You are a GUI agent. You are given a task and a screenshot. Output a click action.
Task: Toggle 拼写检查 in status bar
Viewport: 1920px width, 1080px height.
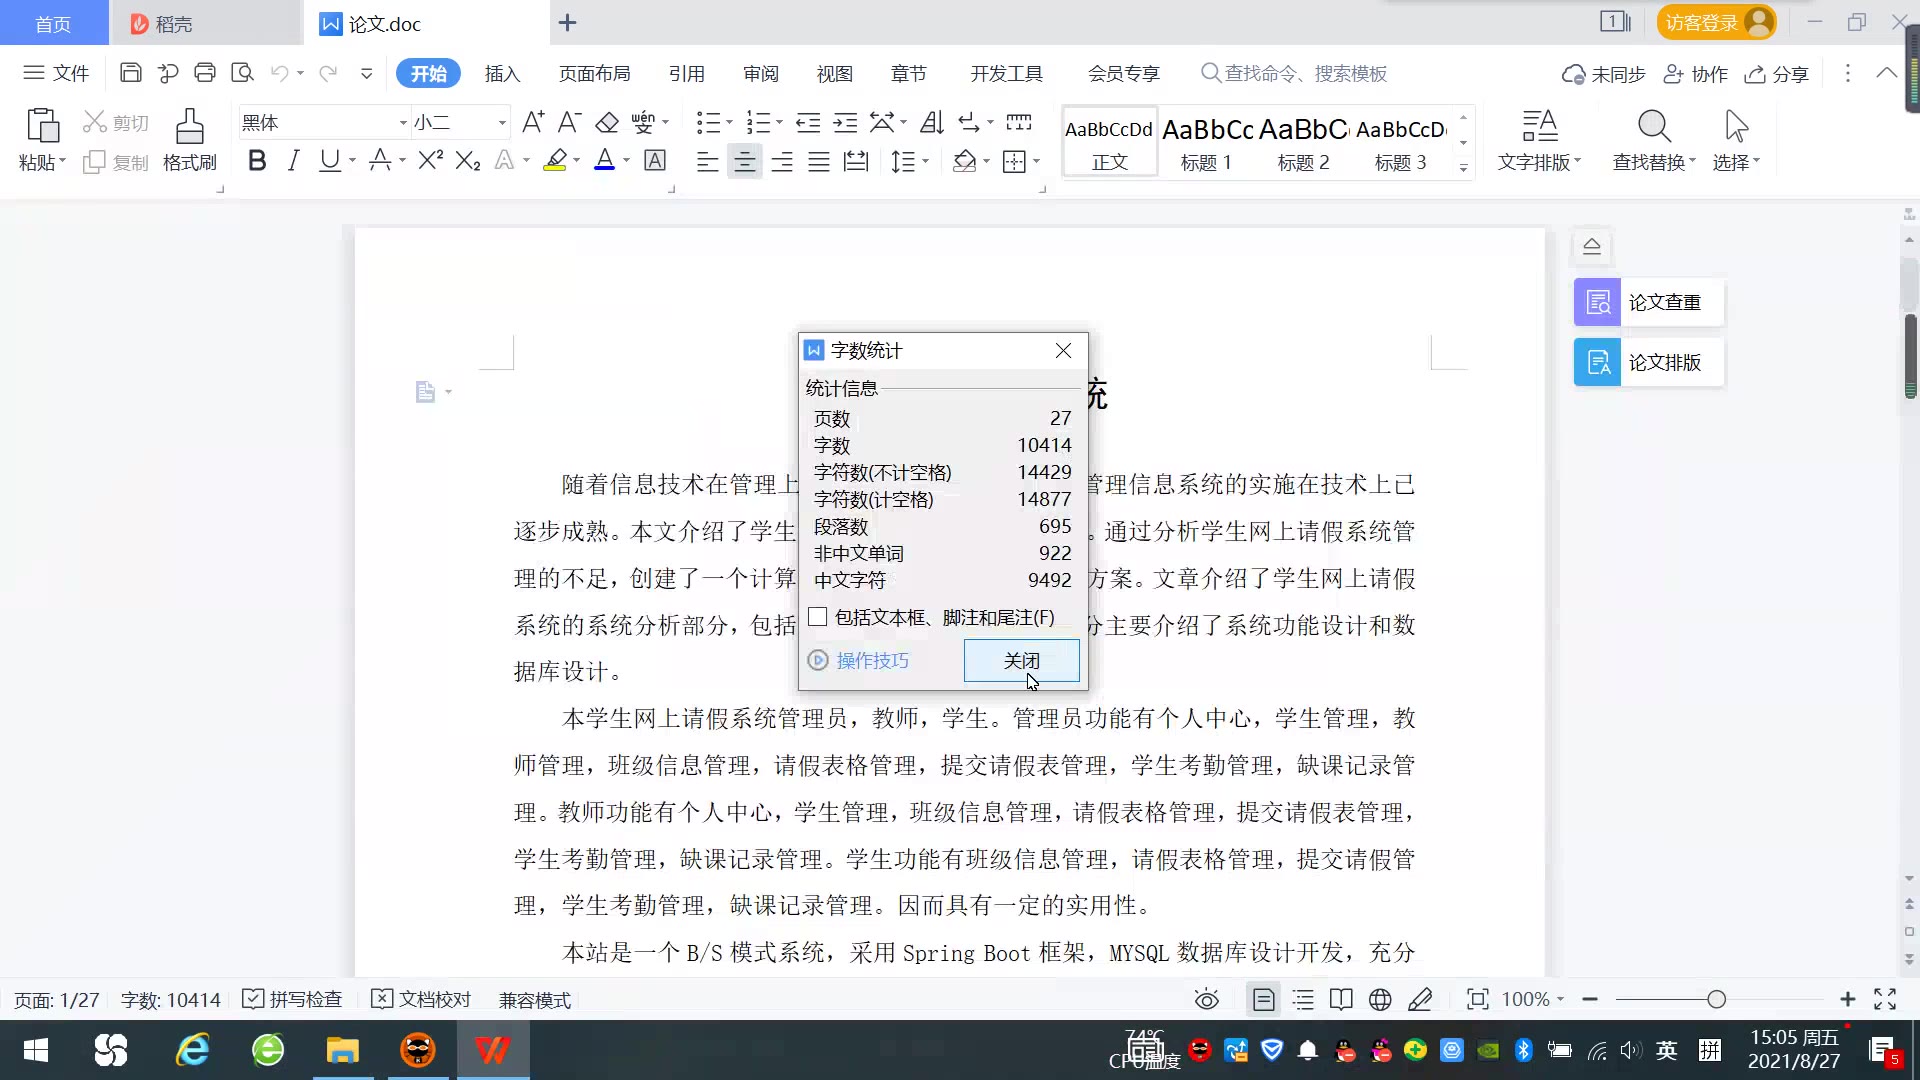coord(293,1000)
